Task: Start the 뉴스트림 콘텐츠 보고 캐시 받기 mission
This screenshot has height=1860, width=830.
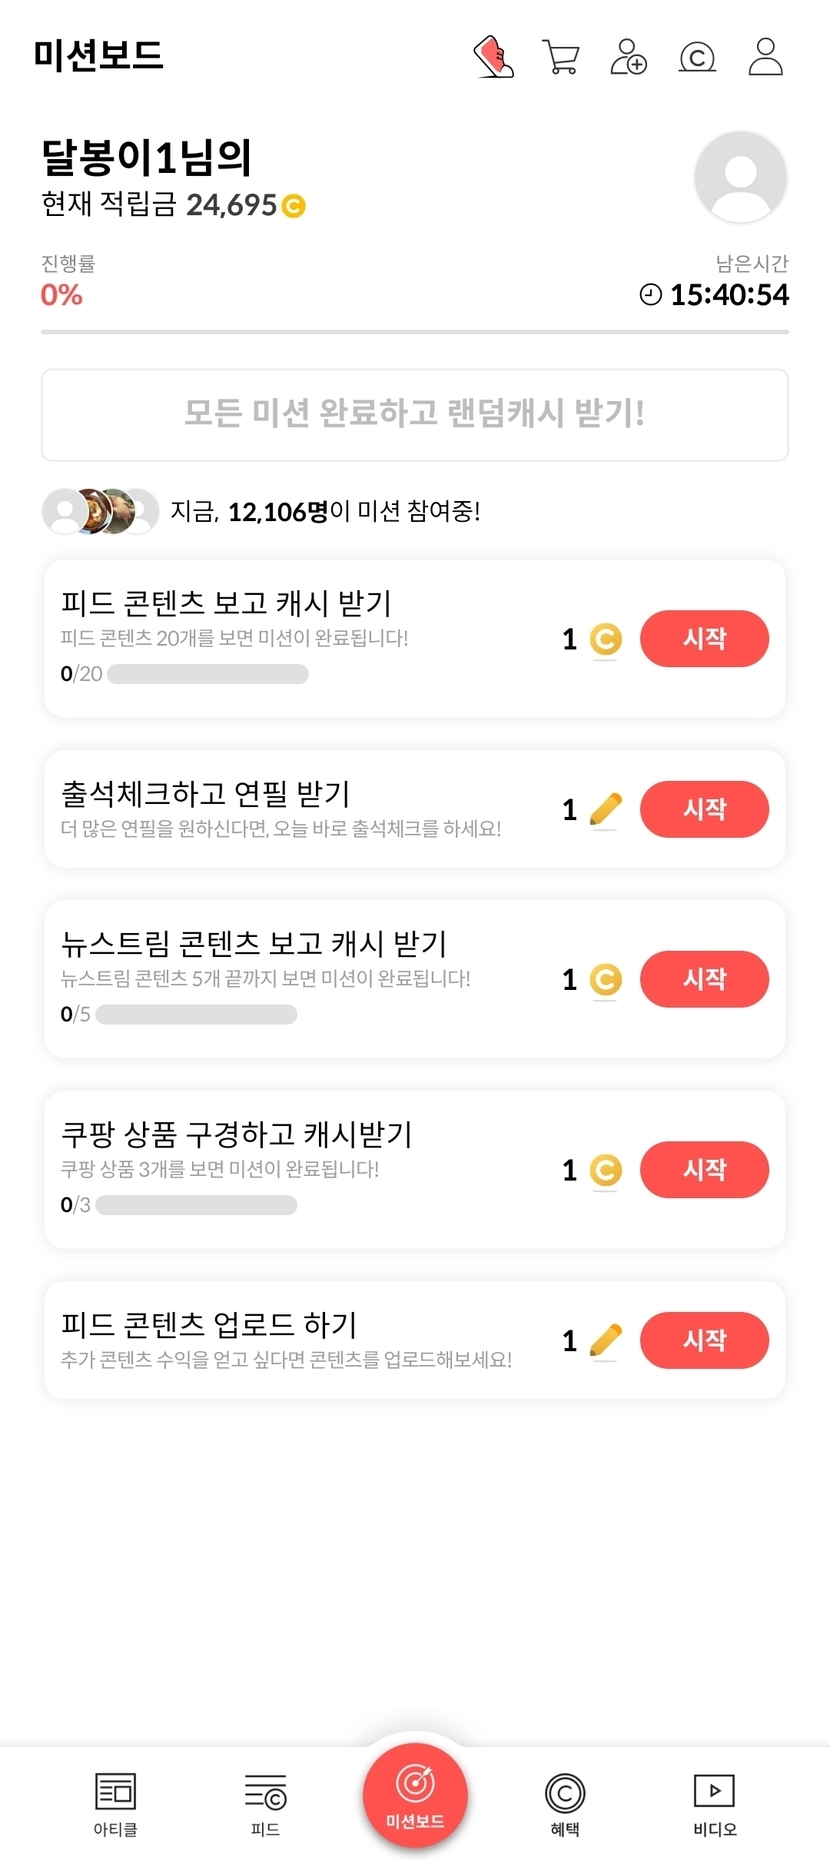Action: pos(704,979)
